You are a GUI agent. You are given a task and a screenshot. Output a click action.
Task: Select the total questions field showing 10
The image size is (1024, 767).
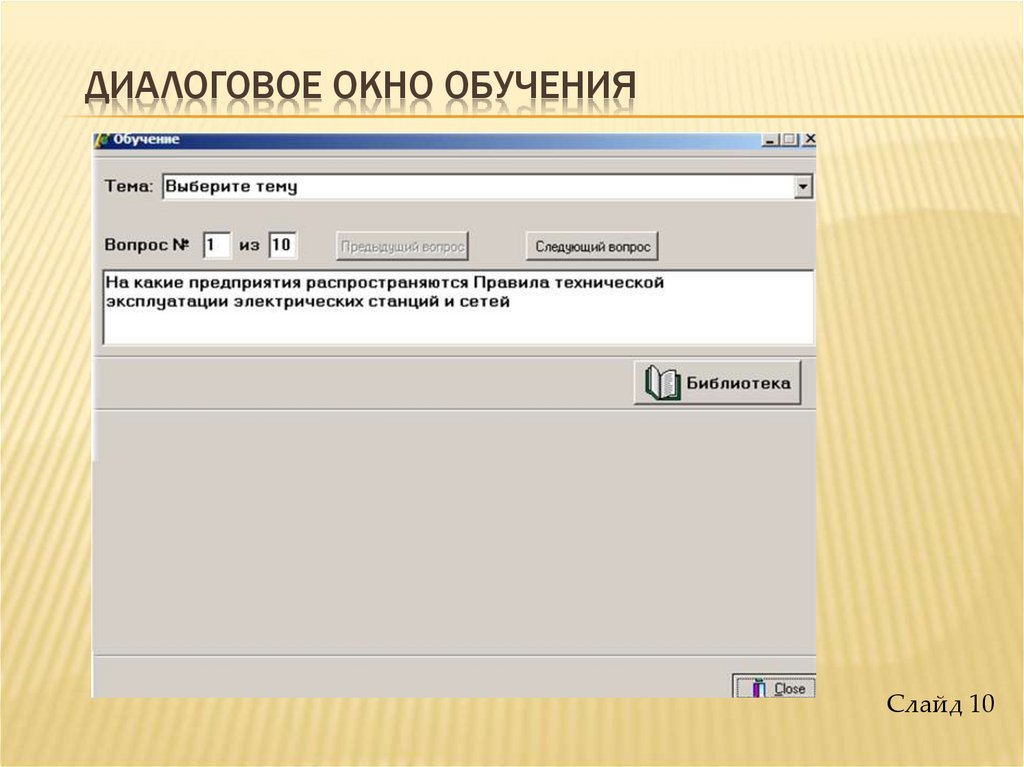[282, 245]
